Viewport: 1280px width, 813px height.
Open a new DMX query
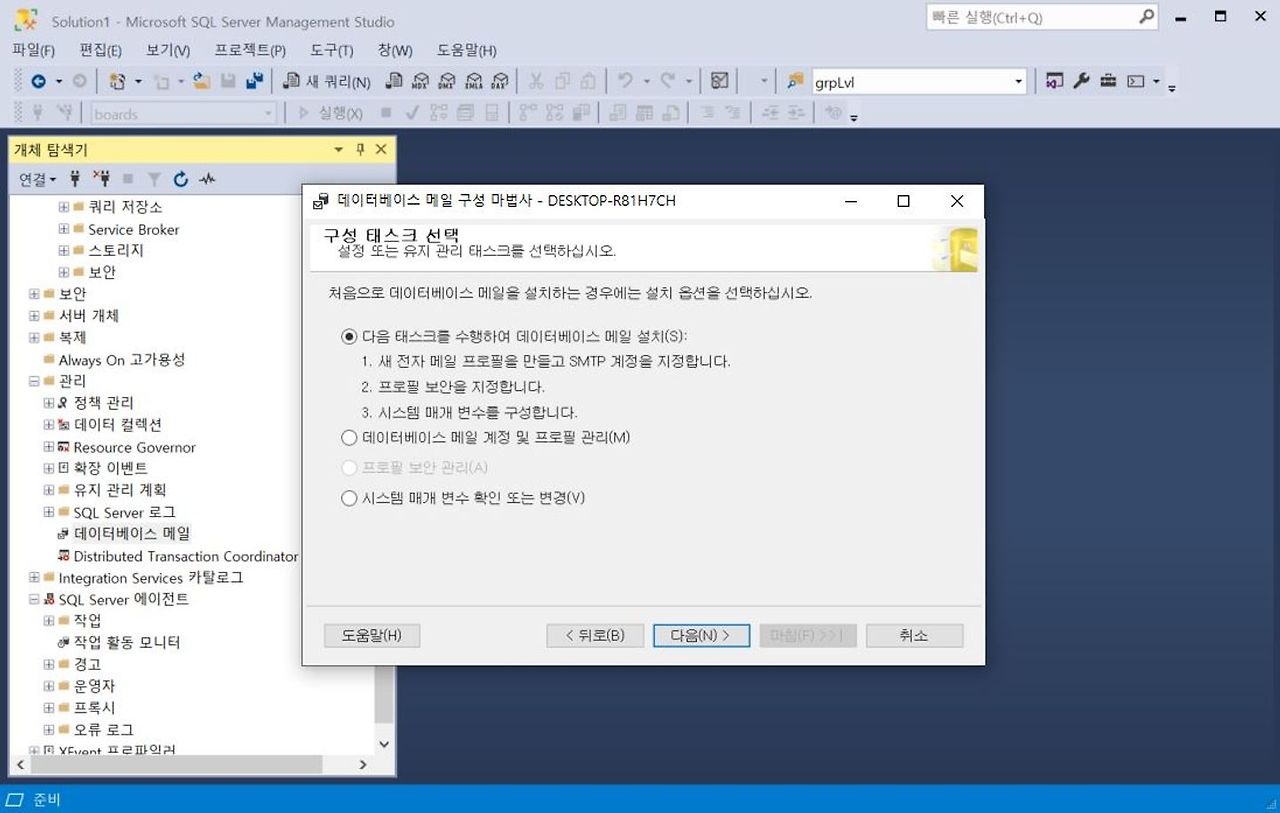(x=447, y=82)
